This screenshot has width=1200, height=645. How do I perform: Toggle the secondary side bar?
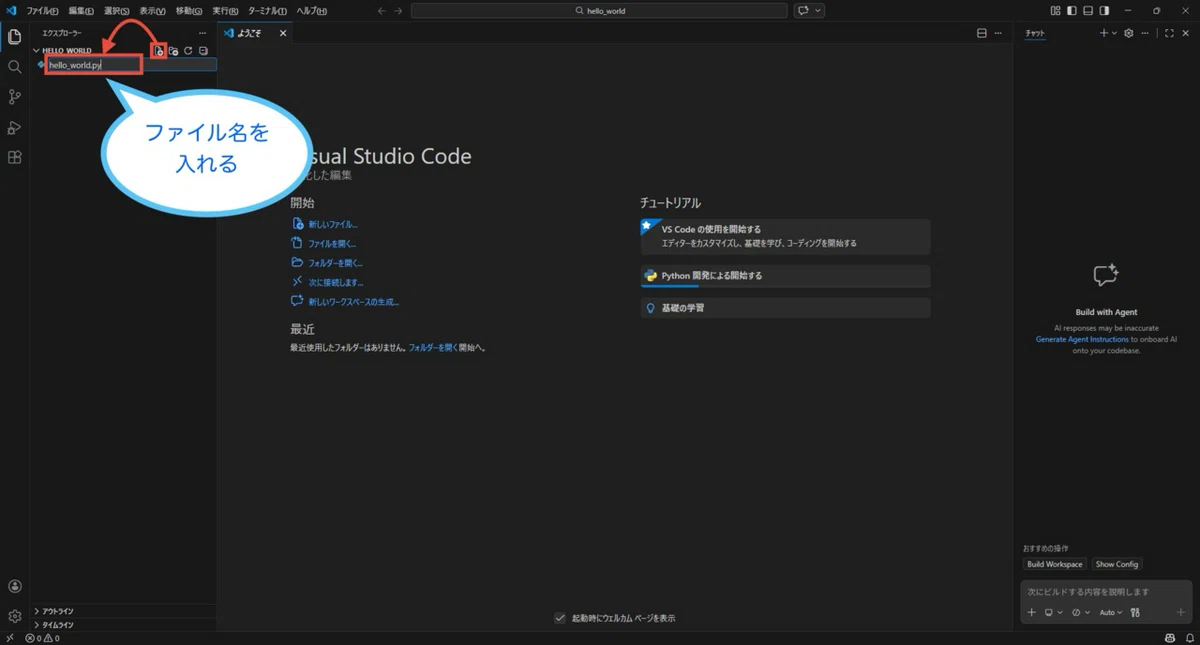[x=1104, y=11]
